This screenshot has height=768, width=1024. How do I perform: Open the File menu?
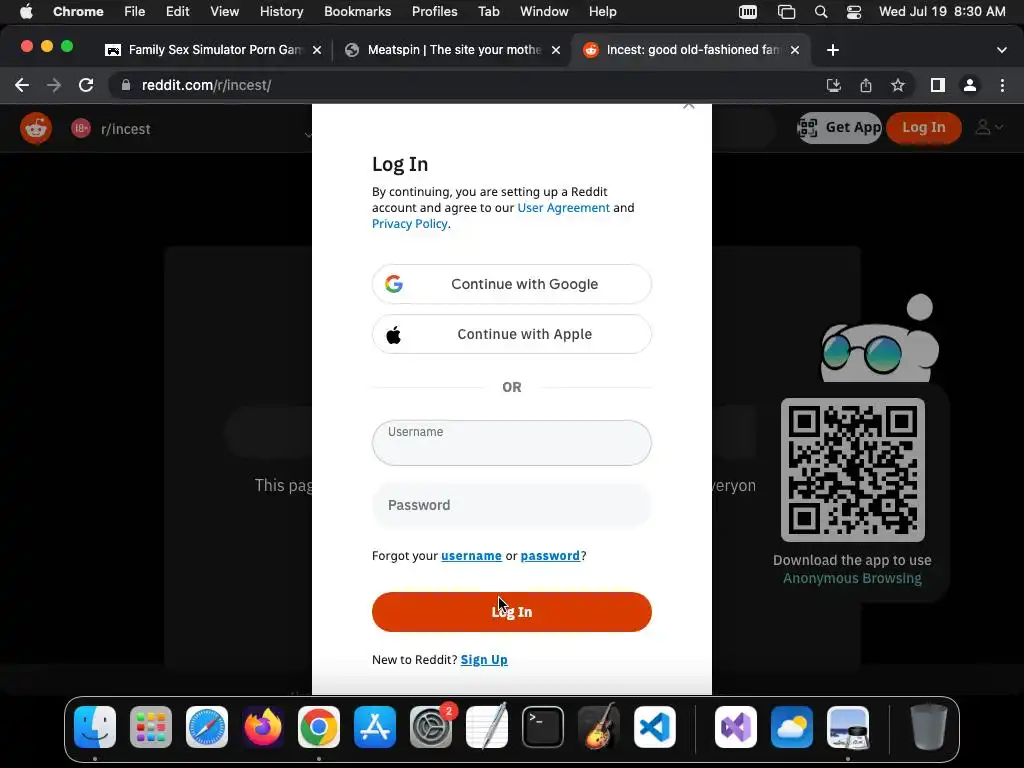(135, 12)
